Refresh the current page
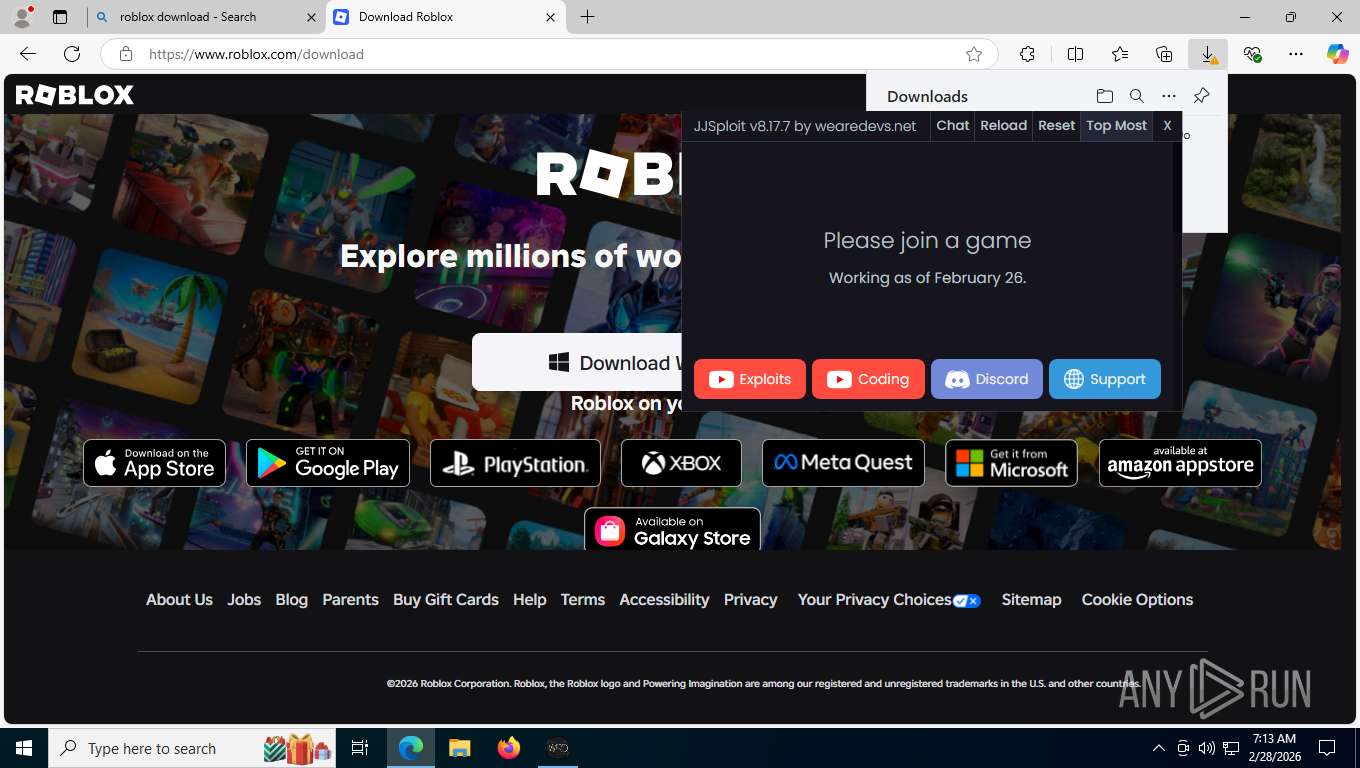This screenshot has height=768, width=1360. click(72, 54)
